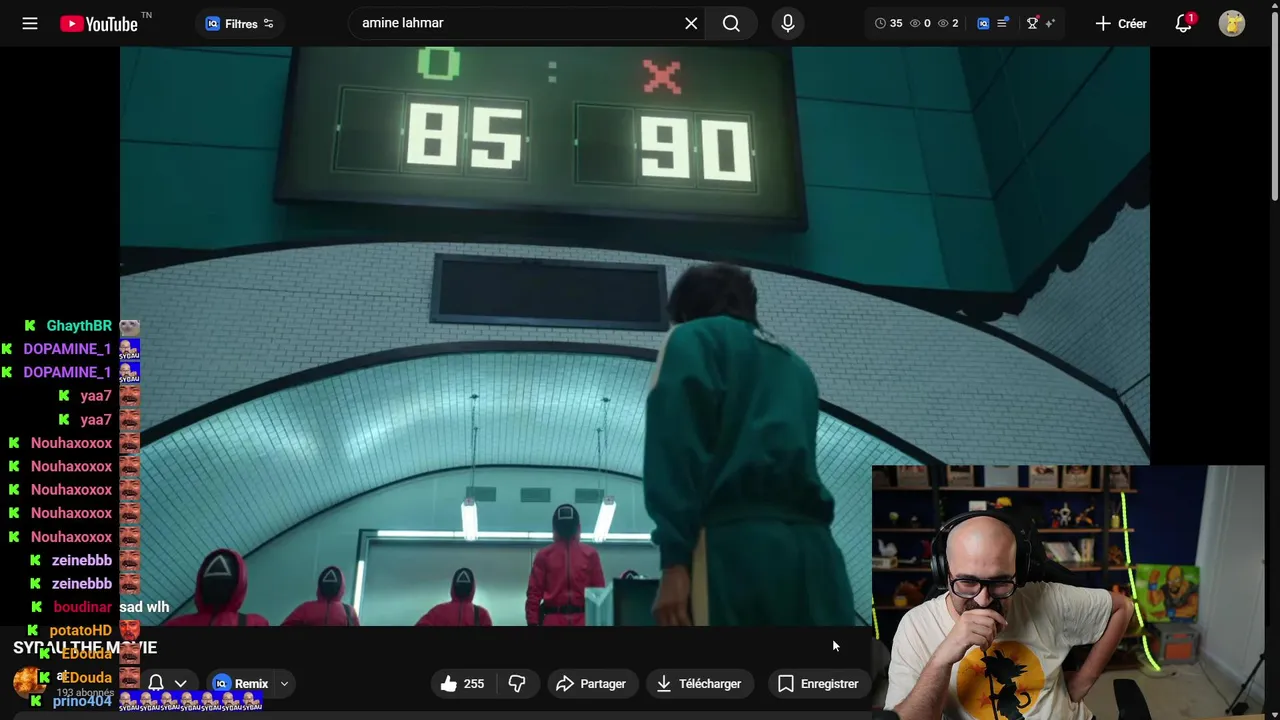This screenshot has width=1280, height=720.
Task: Click the video title 'SYDAU THE MOVIE'
Action: (85, 648)
